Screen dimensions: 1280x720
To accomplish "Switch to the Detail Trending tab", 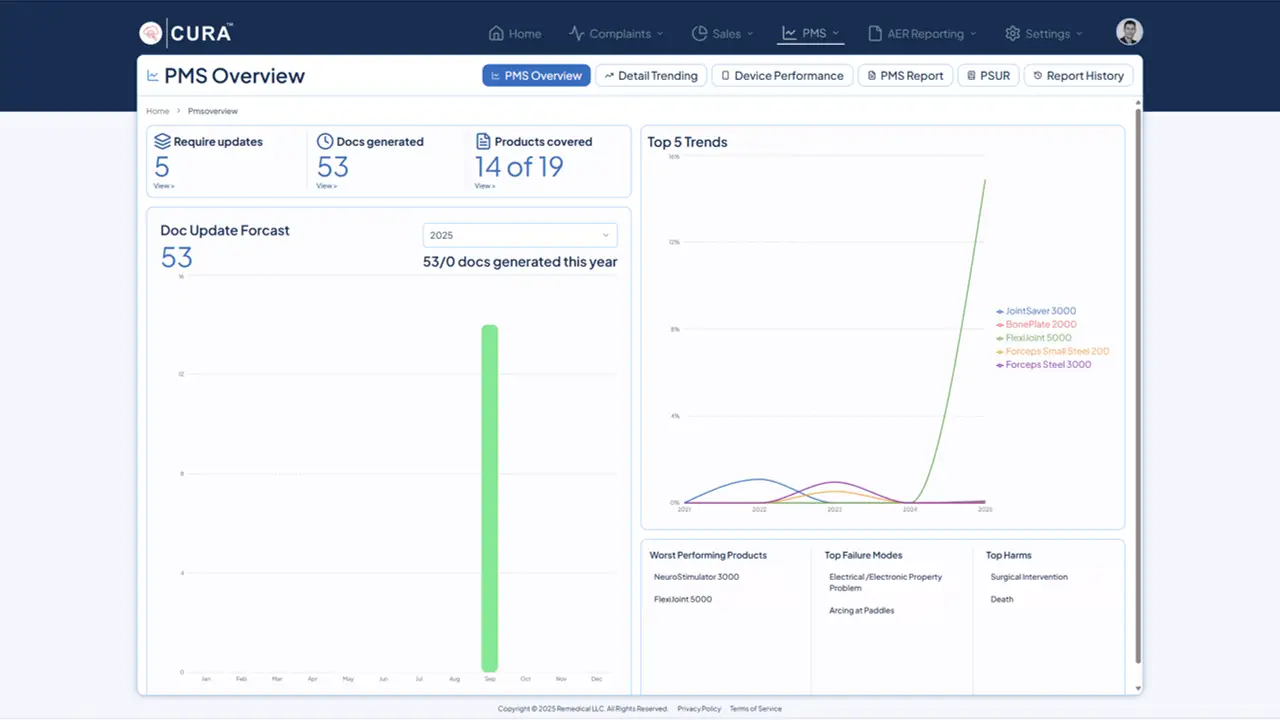I will 651,76.
